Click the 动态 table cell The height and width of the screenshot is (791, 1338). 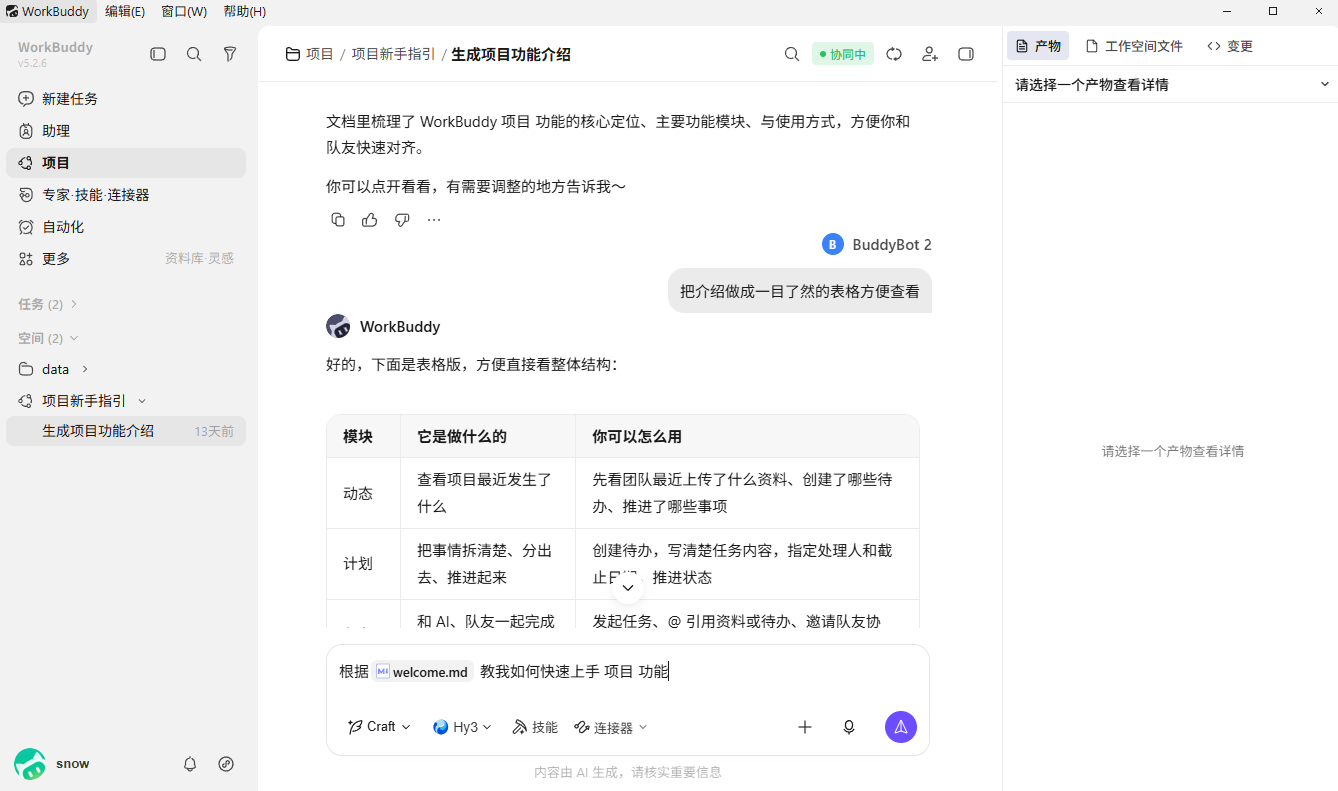click(364, 493)
